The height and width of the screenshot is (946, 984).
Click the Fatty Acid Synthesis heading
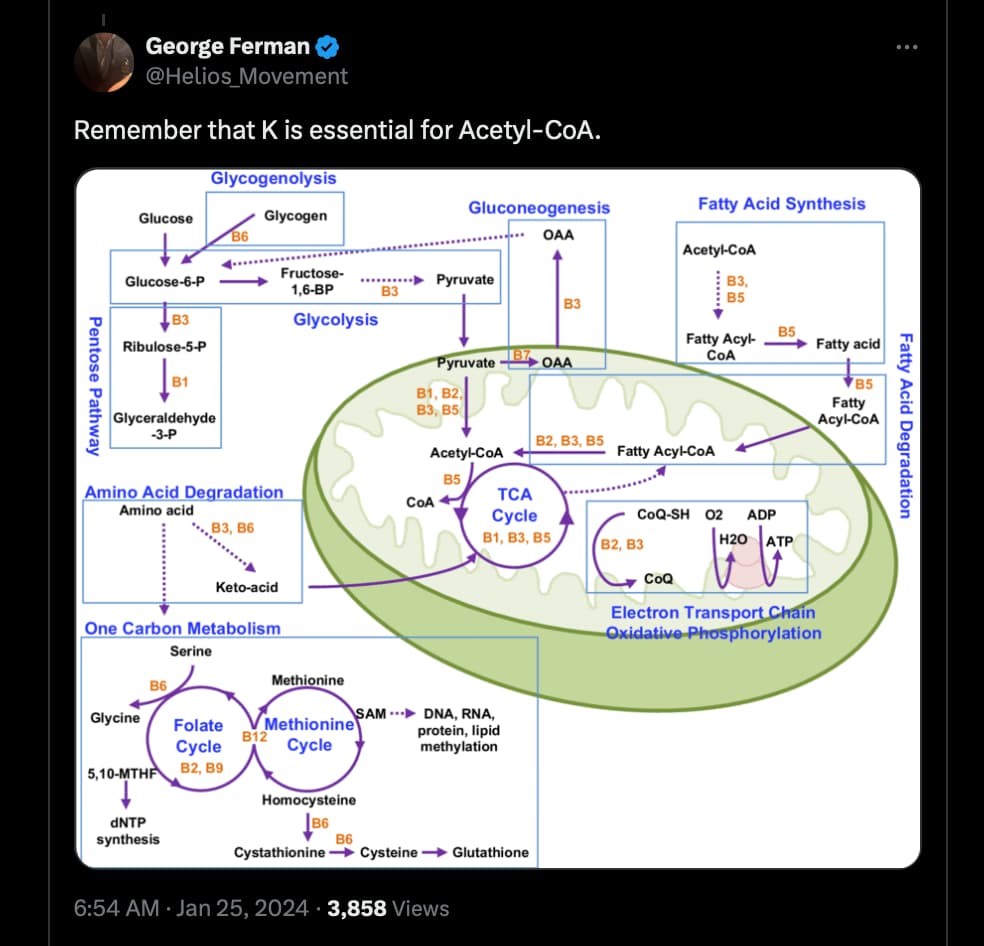tap(781, 204)
